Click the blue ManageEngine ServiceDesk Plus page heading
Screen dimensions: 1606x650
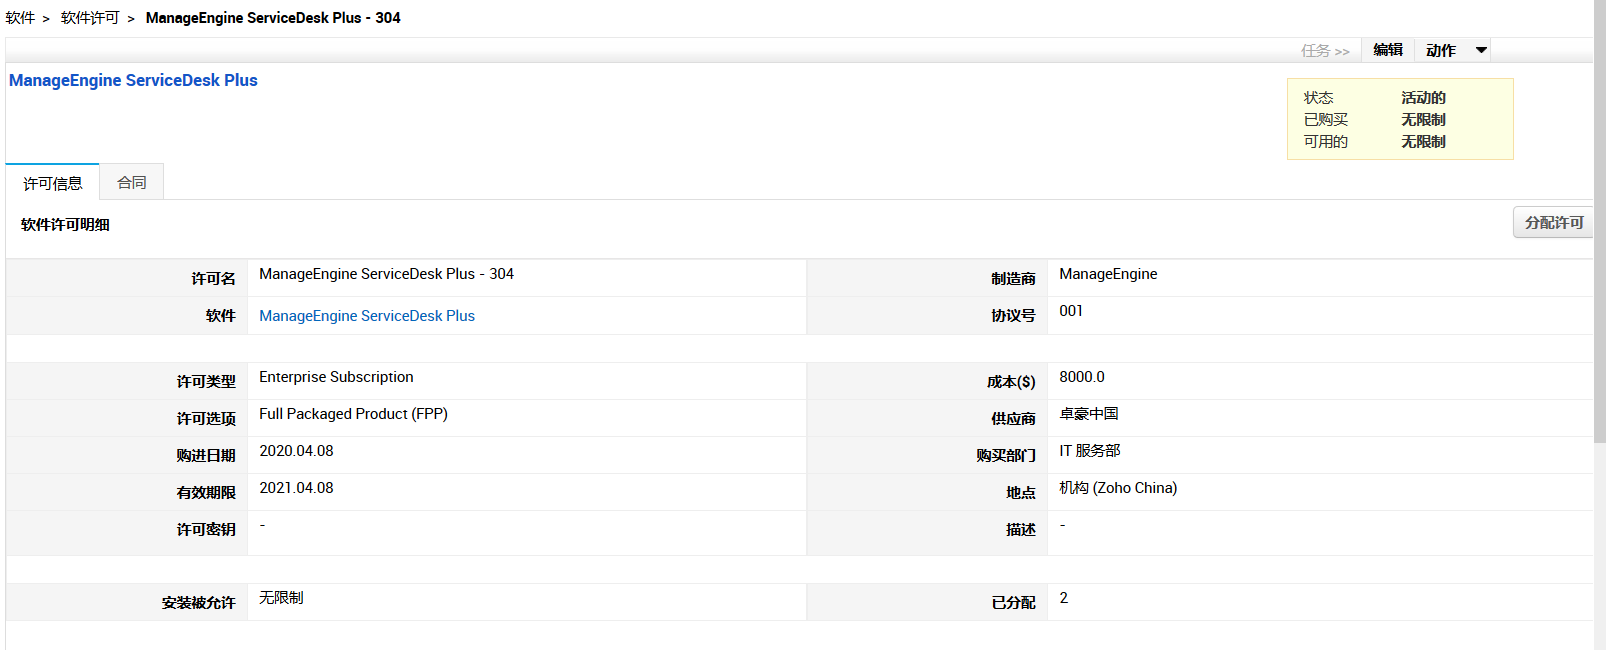[x=133, y=80]
